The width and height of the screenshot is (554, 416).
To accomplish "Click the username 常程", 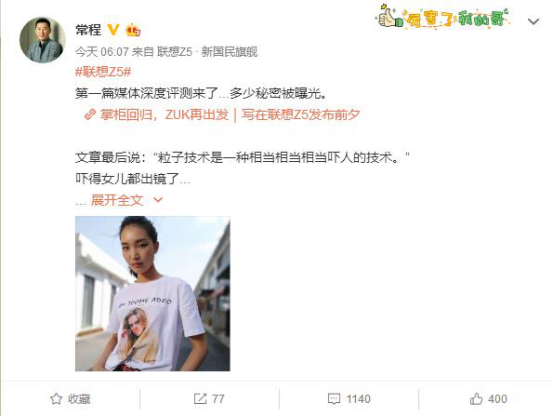I will tap(88, 30).
